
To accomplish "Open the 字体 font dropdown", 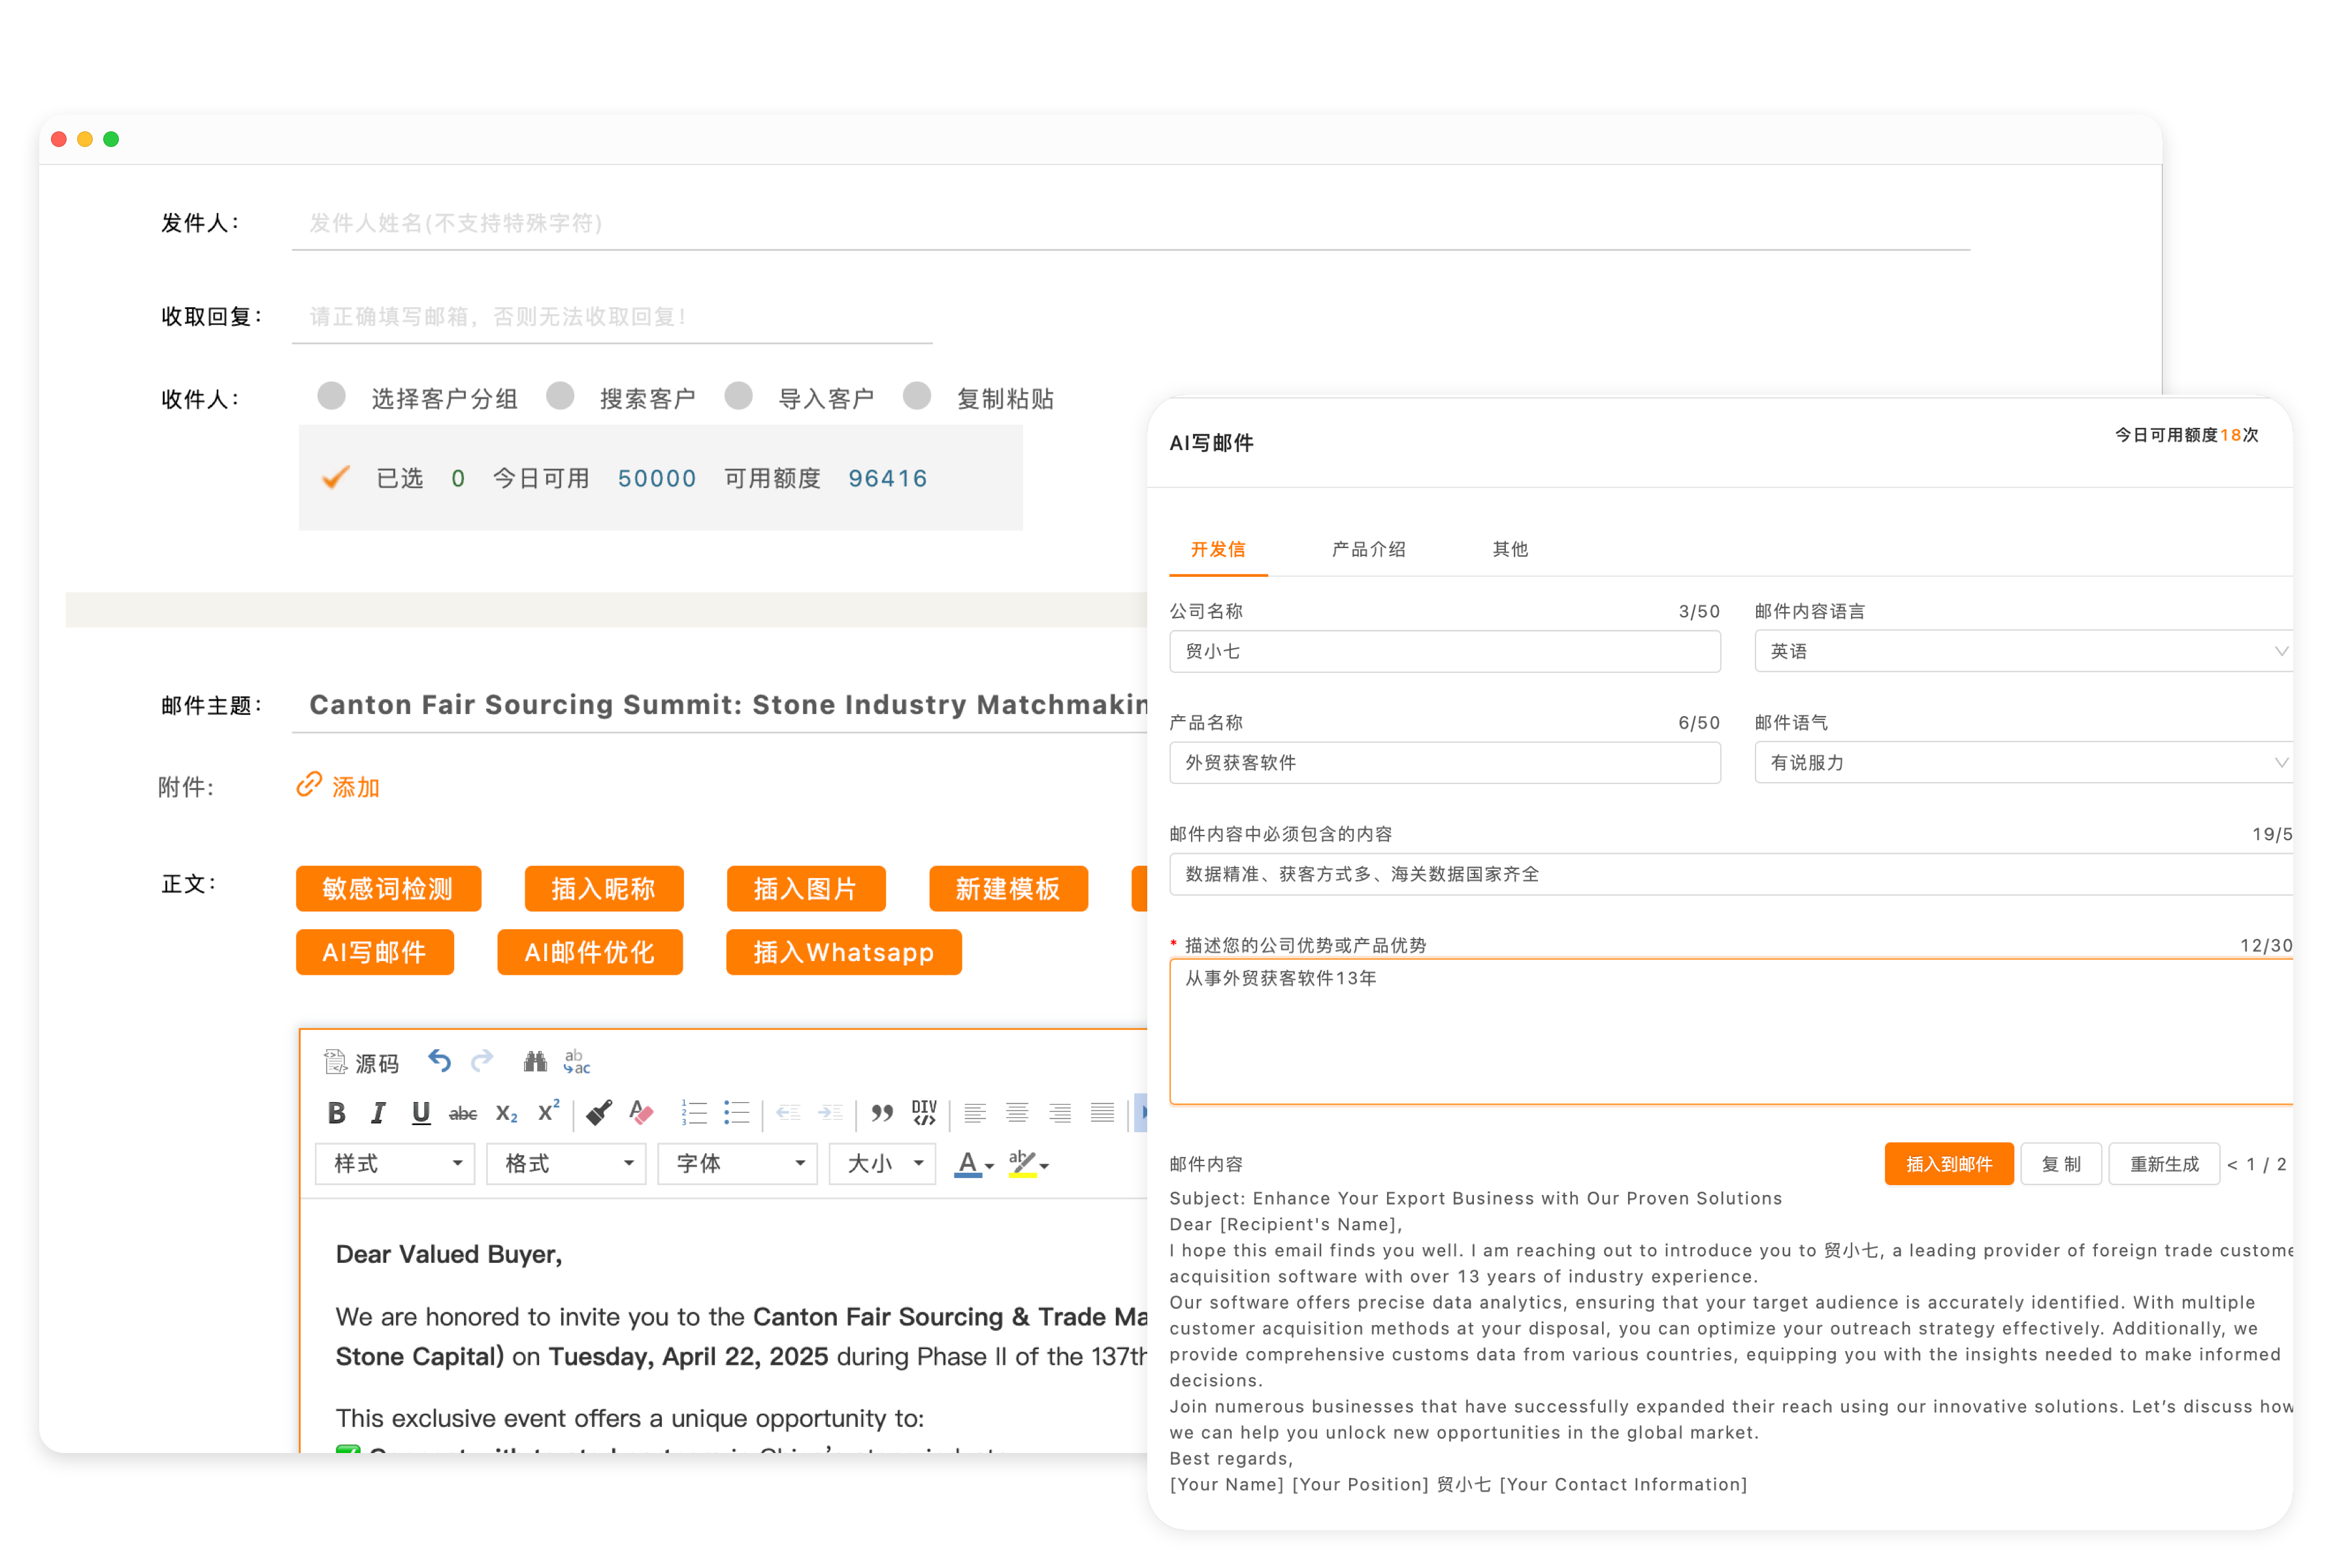I will (x=737, y=1164).
